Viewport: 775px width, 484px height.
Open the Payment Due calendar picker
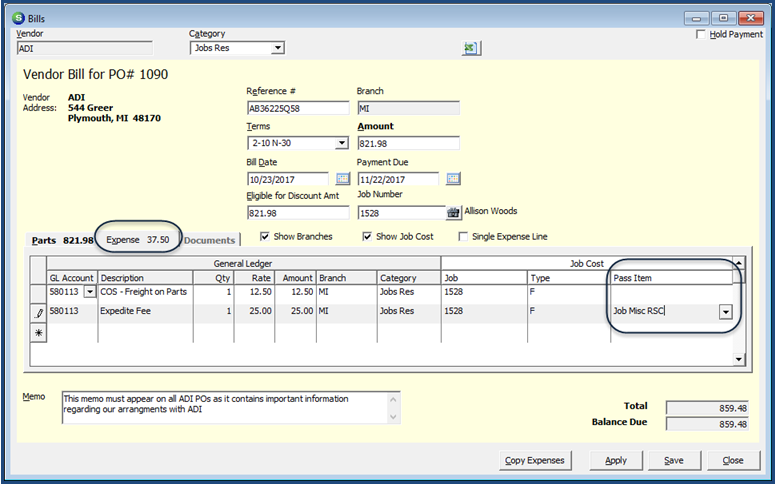pos(453,178)
